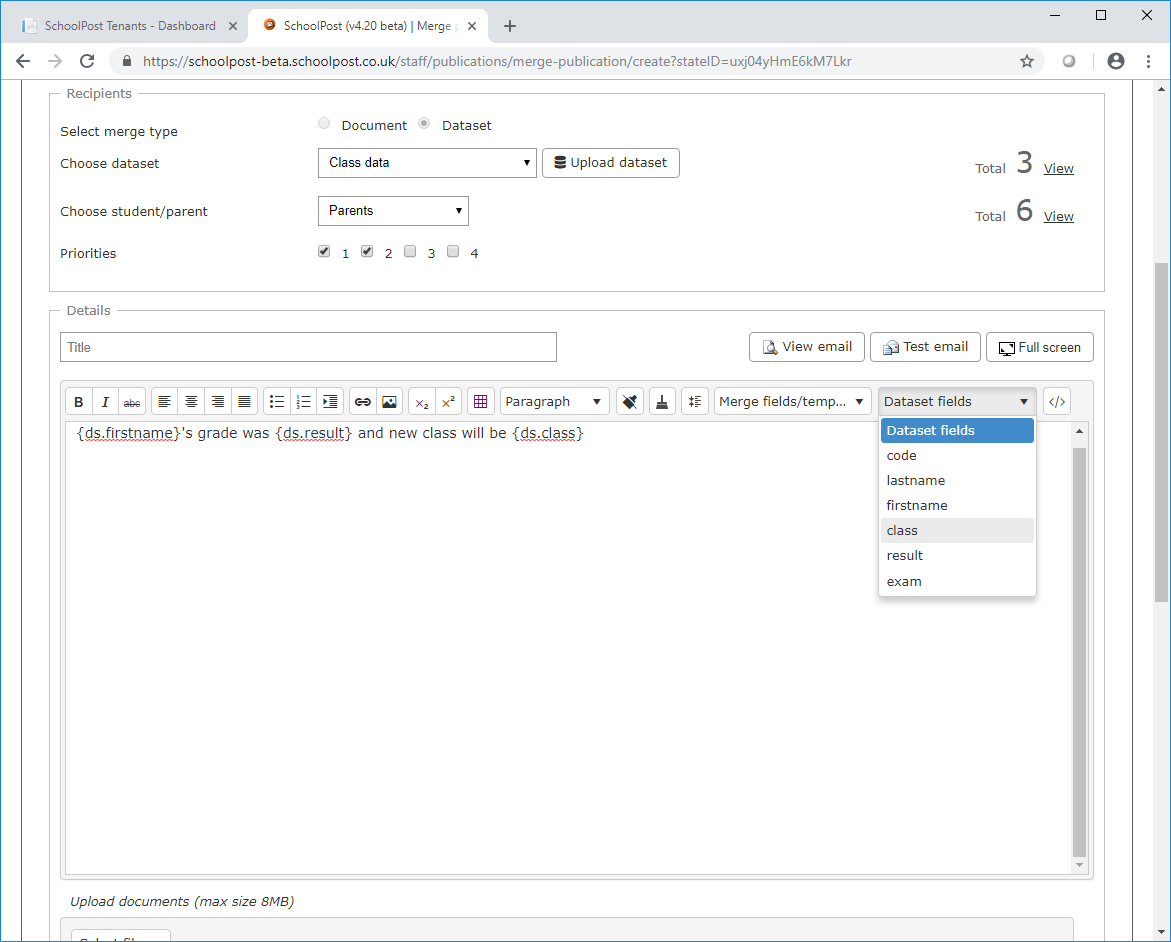Switch to HTML code view
The width and height of the screenshot is (1171, 942).
coord(1056,401)
